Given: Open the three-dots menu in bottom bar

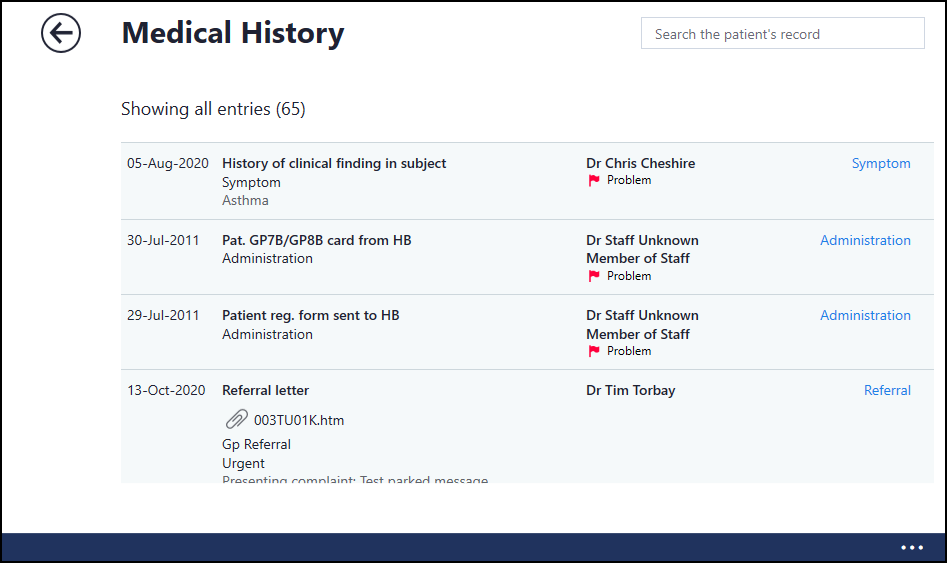Looking at the screenshot, I should pyautogui.click(x=911, y=547).
